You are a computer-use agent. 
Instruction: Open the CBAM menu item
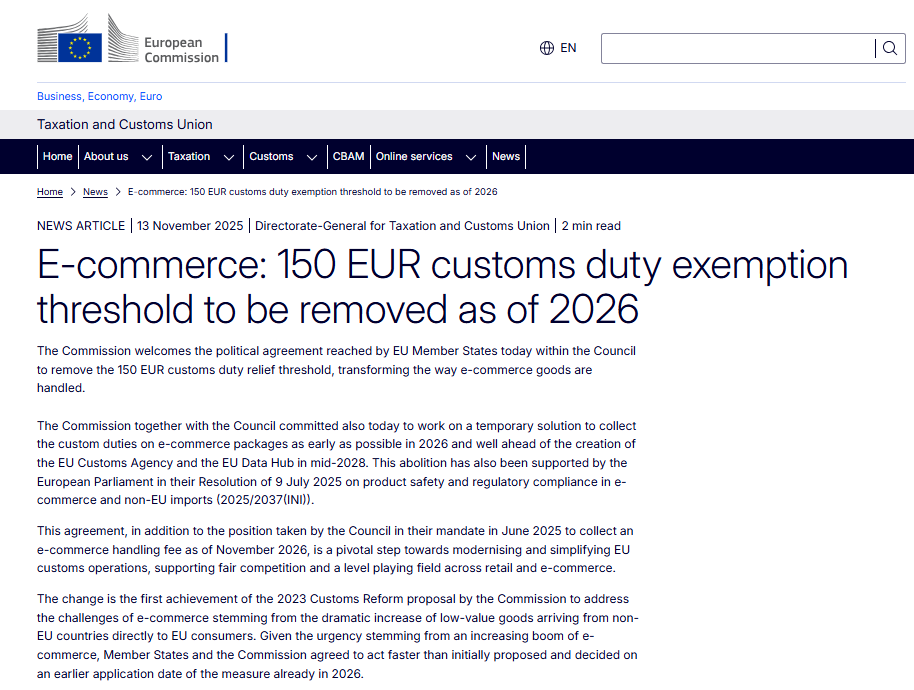tap(348, 156)
